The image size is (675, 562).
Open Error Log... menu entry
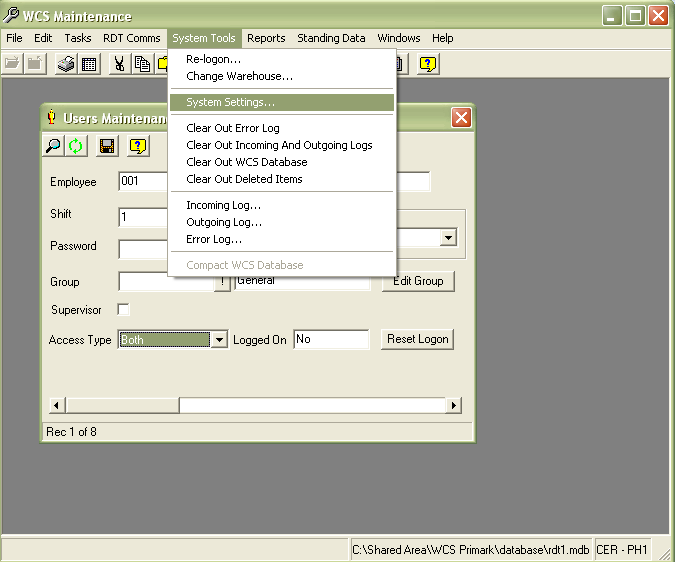pos(282,239)
